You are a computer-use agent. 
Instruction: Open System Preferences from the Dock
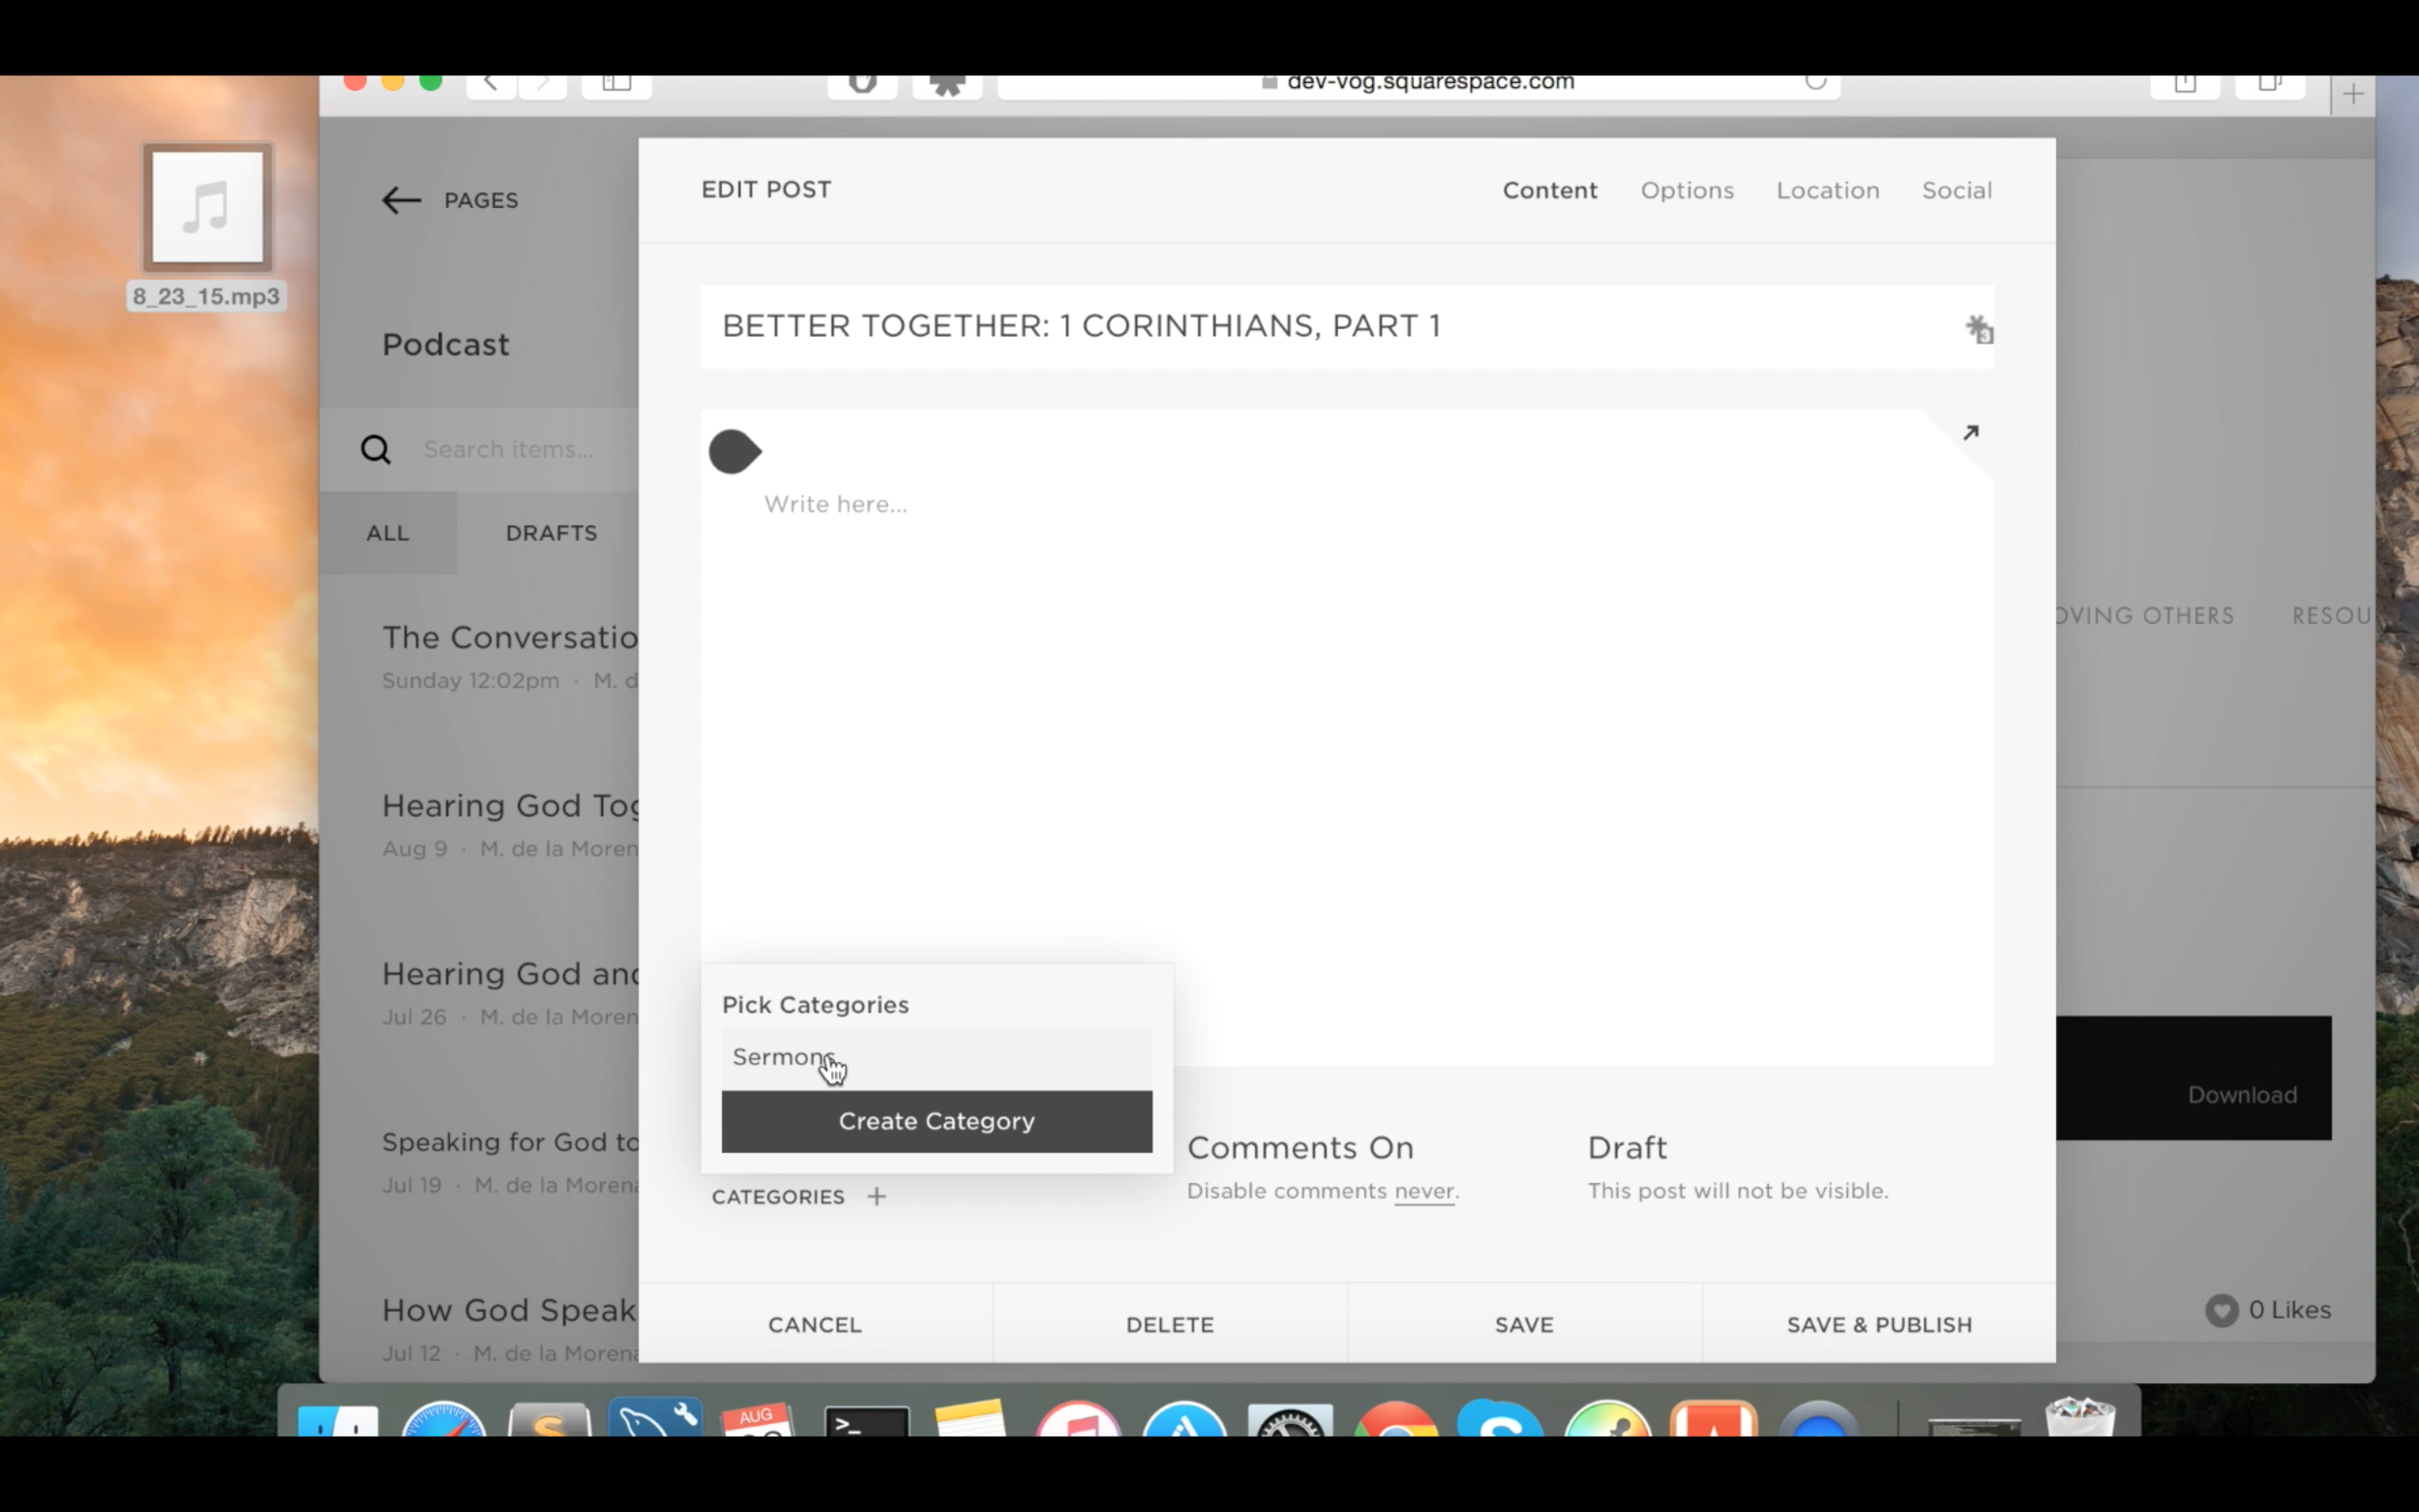(x=1290, y=1420)
